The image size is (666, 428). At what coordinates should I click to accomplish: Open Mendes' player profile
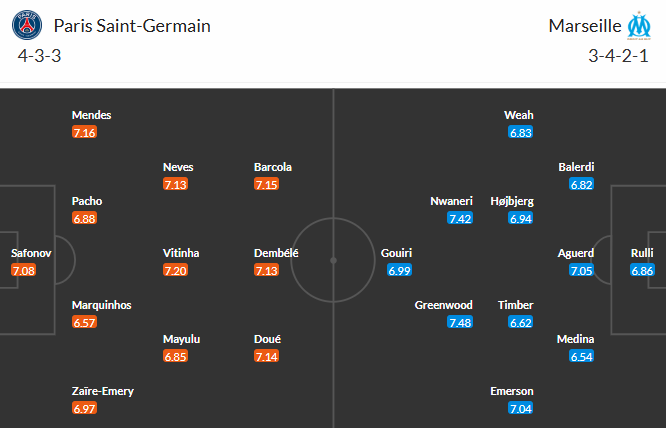point(91,115)
